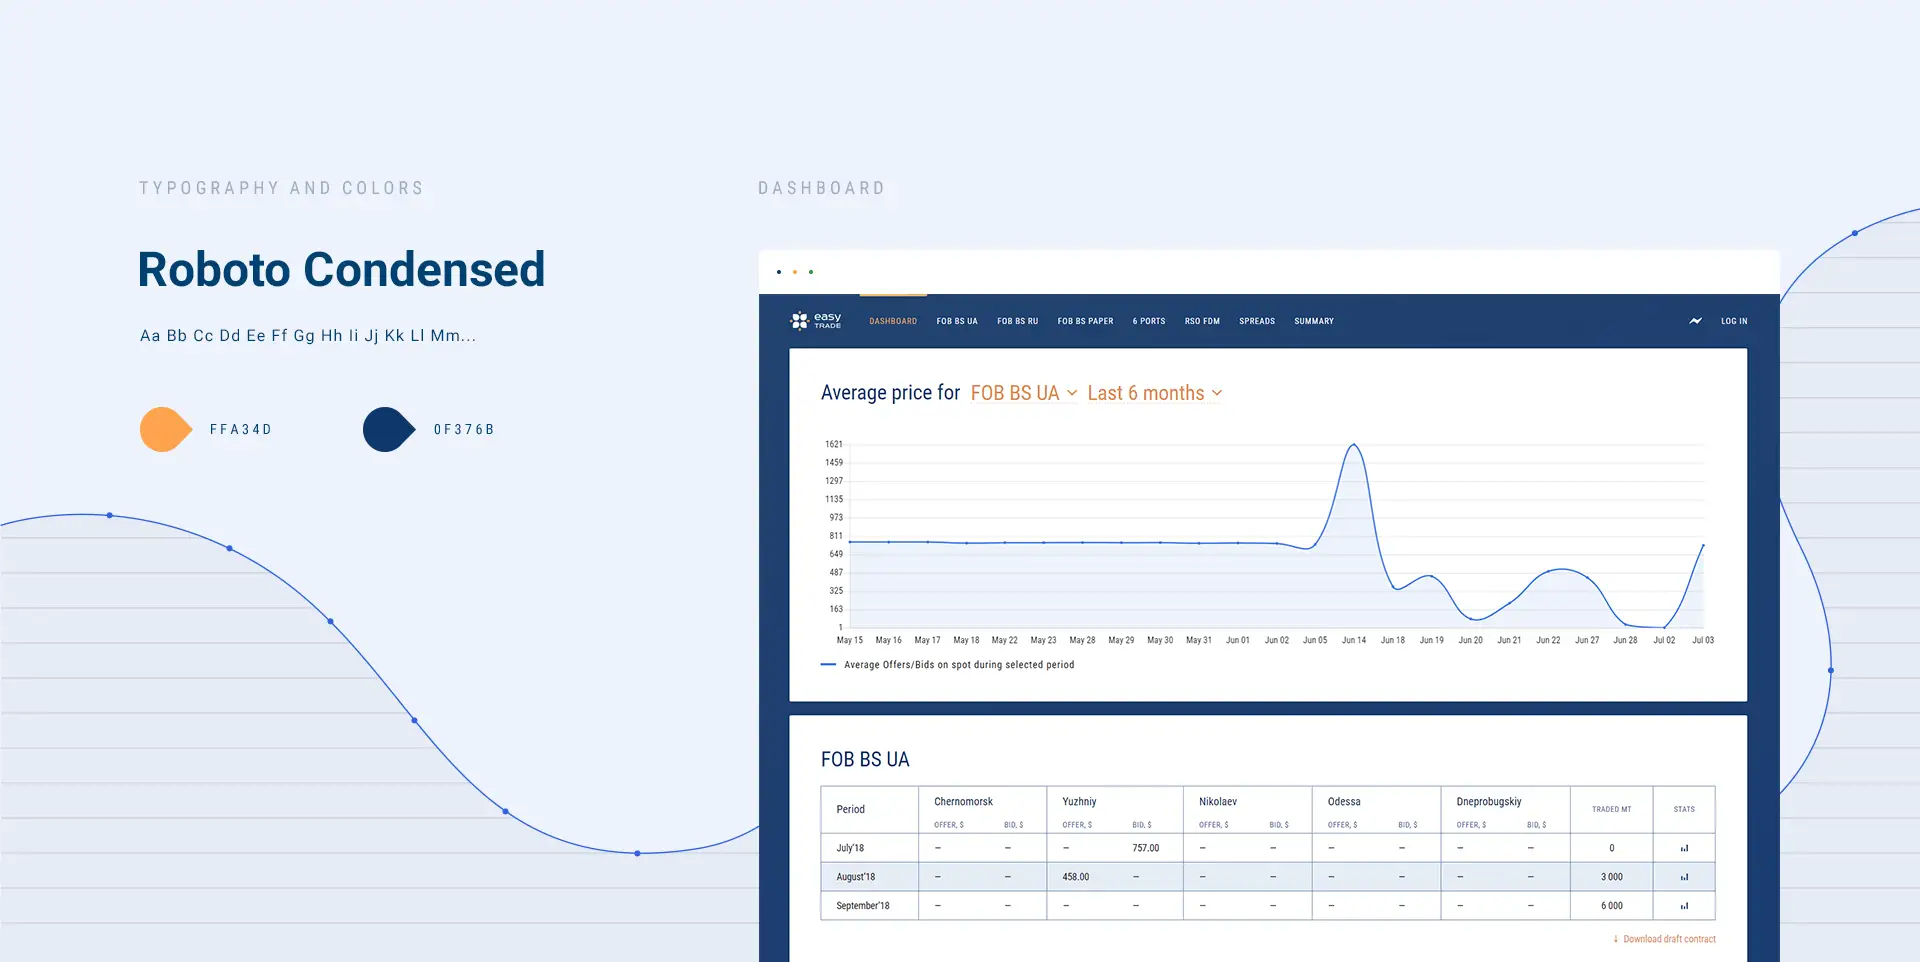The width and height of the screenshot is (1920, 962).
Task: Open stats icon for August'18 row
Action: 1684,877
